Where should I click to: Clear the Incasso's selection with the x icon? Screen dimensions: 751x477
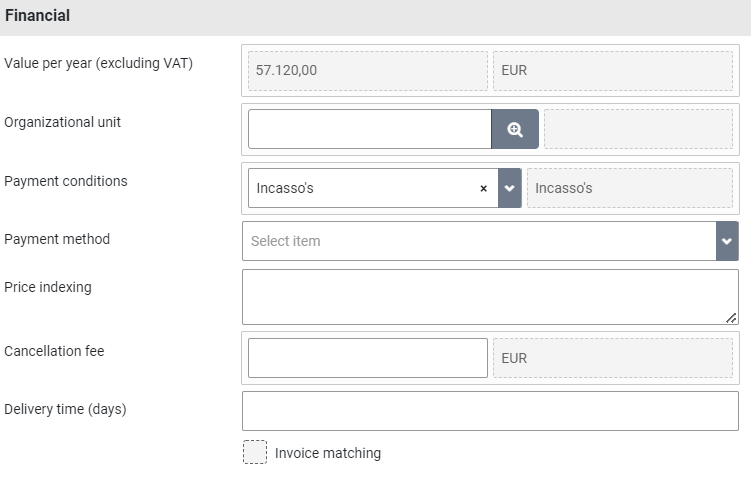484,188
